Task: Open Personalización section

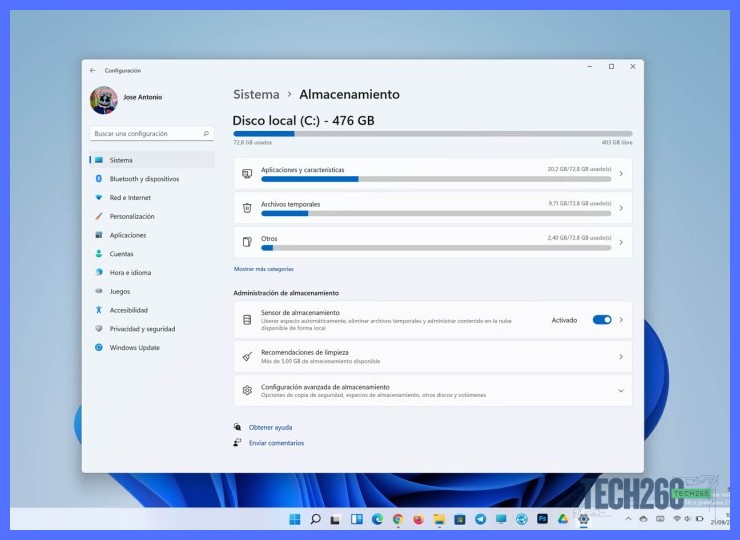Action: pos(151,216)
